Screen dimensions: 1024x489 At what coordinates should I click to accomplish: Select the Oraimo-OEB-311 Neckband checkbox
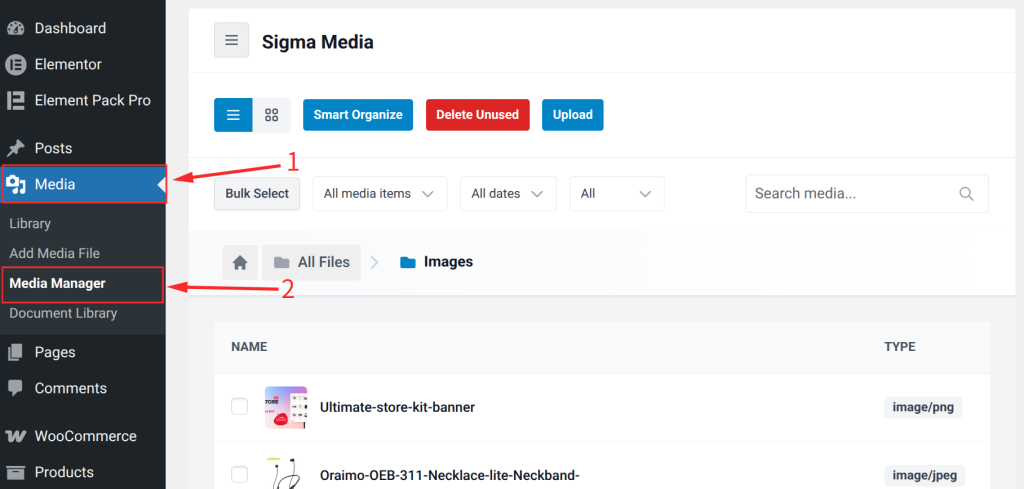click(x=240, y=475)
